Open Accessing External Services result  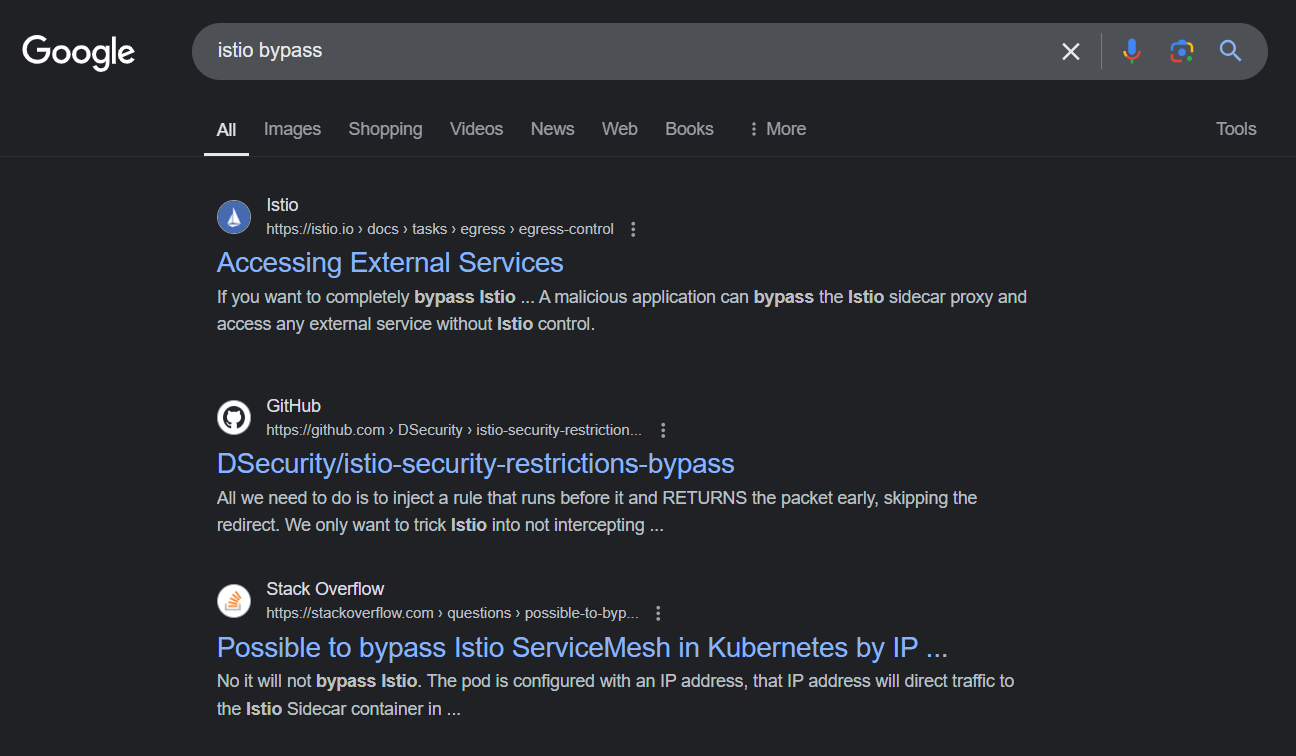click(390, 262)
